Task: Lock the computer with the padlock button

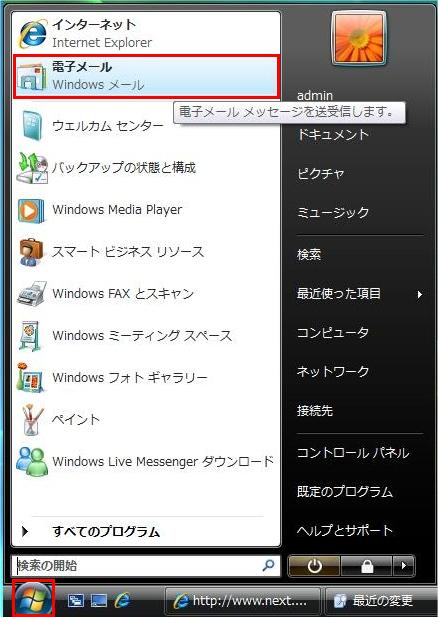Action: [366, 566]
